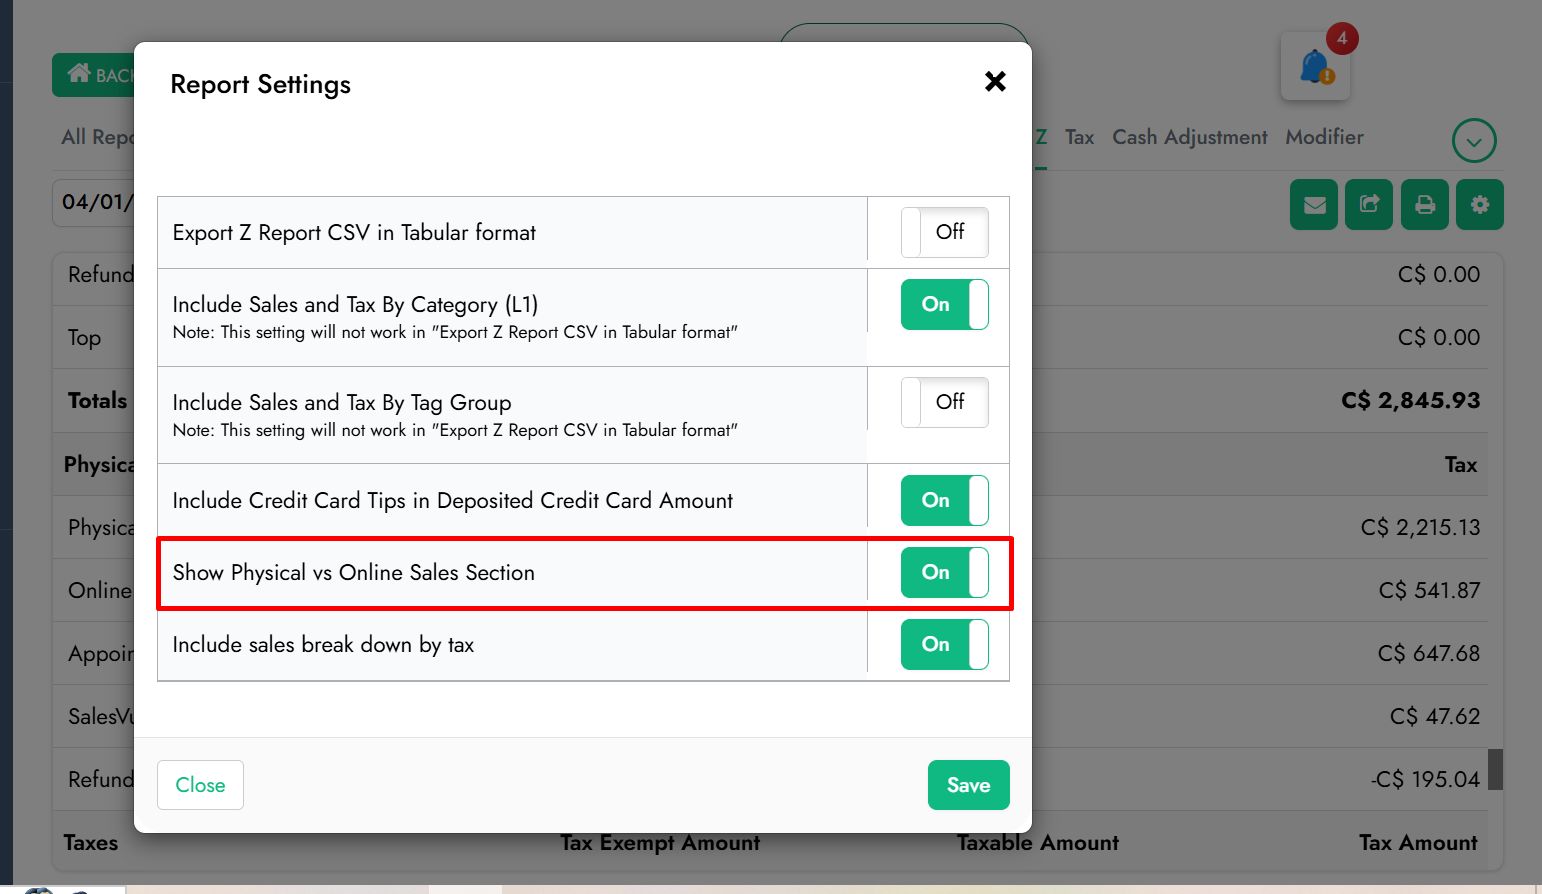Click the print report icon

pyautogui.click(x=1425, y=205)
